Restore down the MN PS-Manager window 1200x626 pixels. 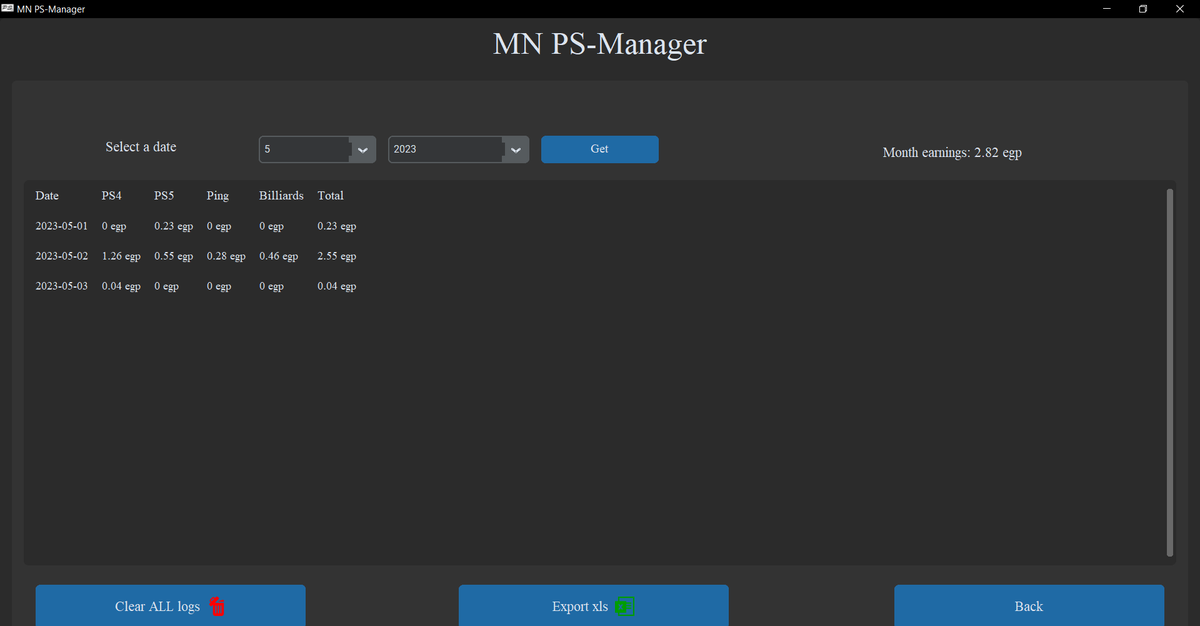[1142, 9]
